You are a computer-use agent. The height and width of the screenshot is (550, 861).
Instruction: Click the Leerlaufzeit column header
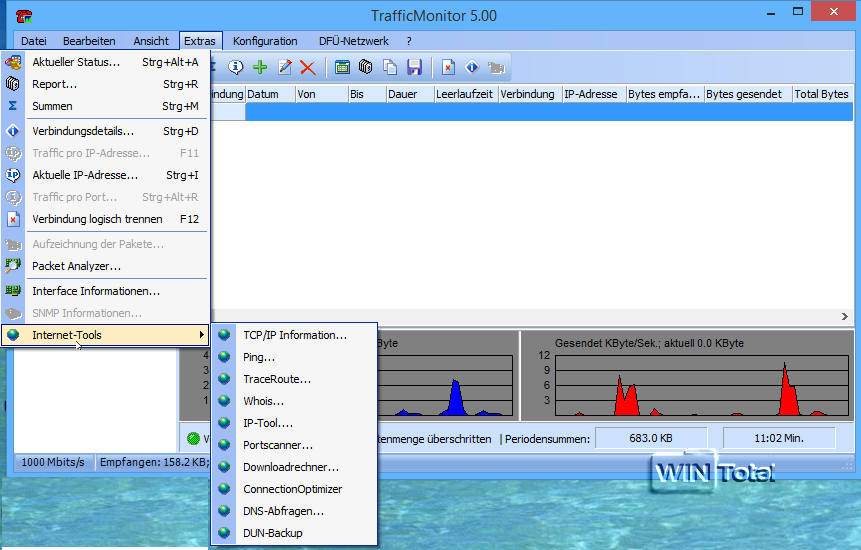tap(464, 94)
